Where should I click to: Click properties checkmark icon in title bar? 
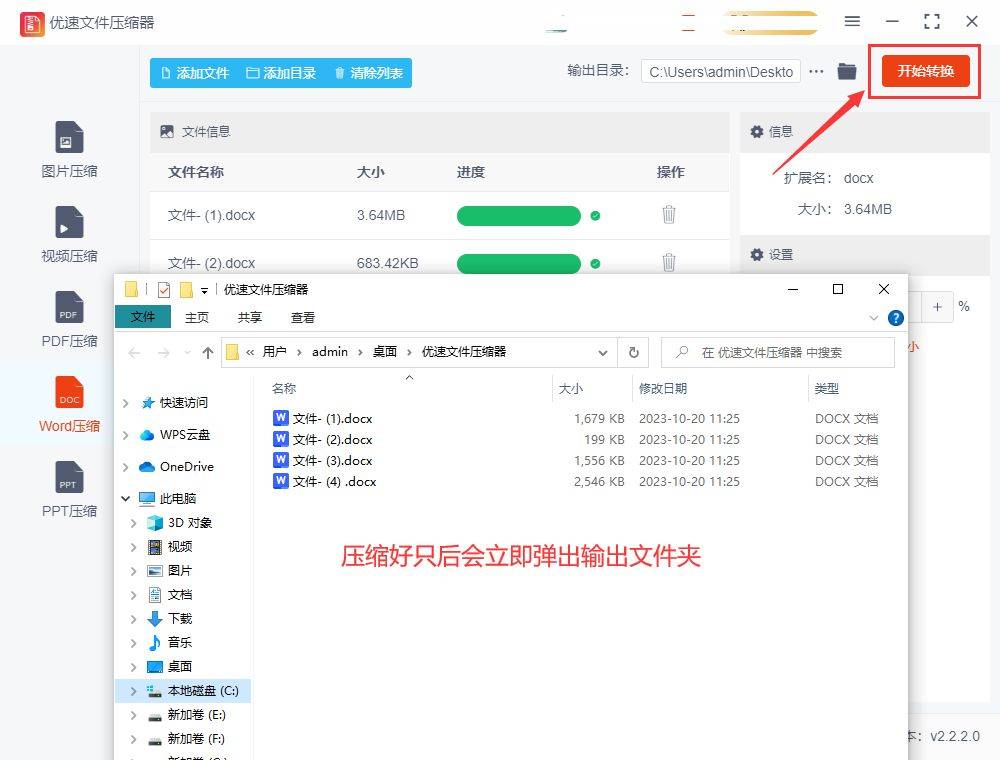click(164, 290)
